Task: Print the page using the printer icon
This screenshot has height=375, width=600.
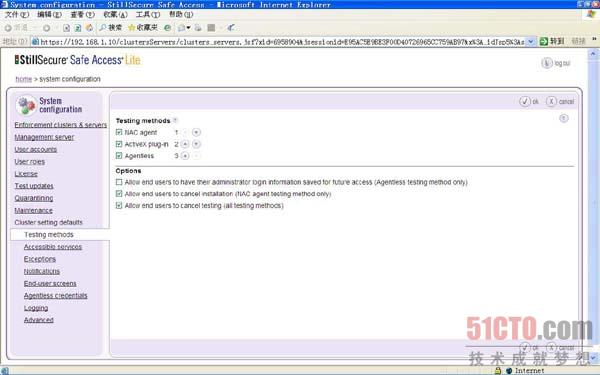Action: pyautogui.click(x=198, y=28)
